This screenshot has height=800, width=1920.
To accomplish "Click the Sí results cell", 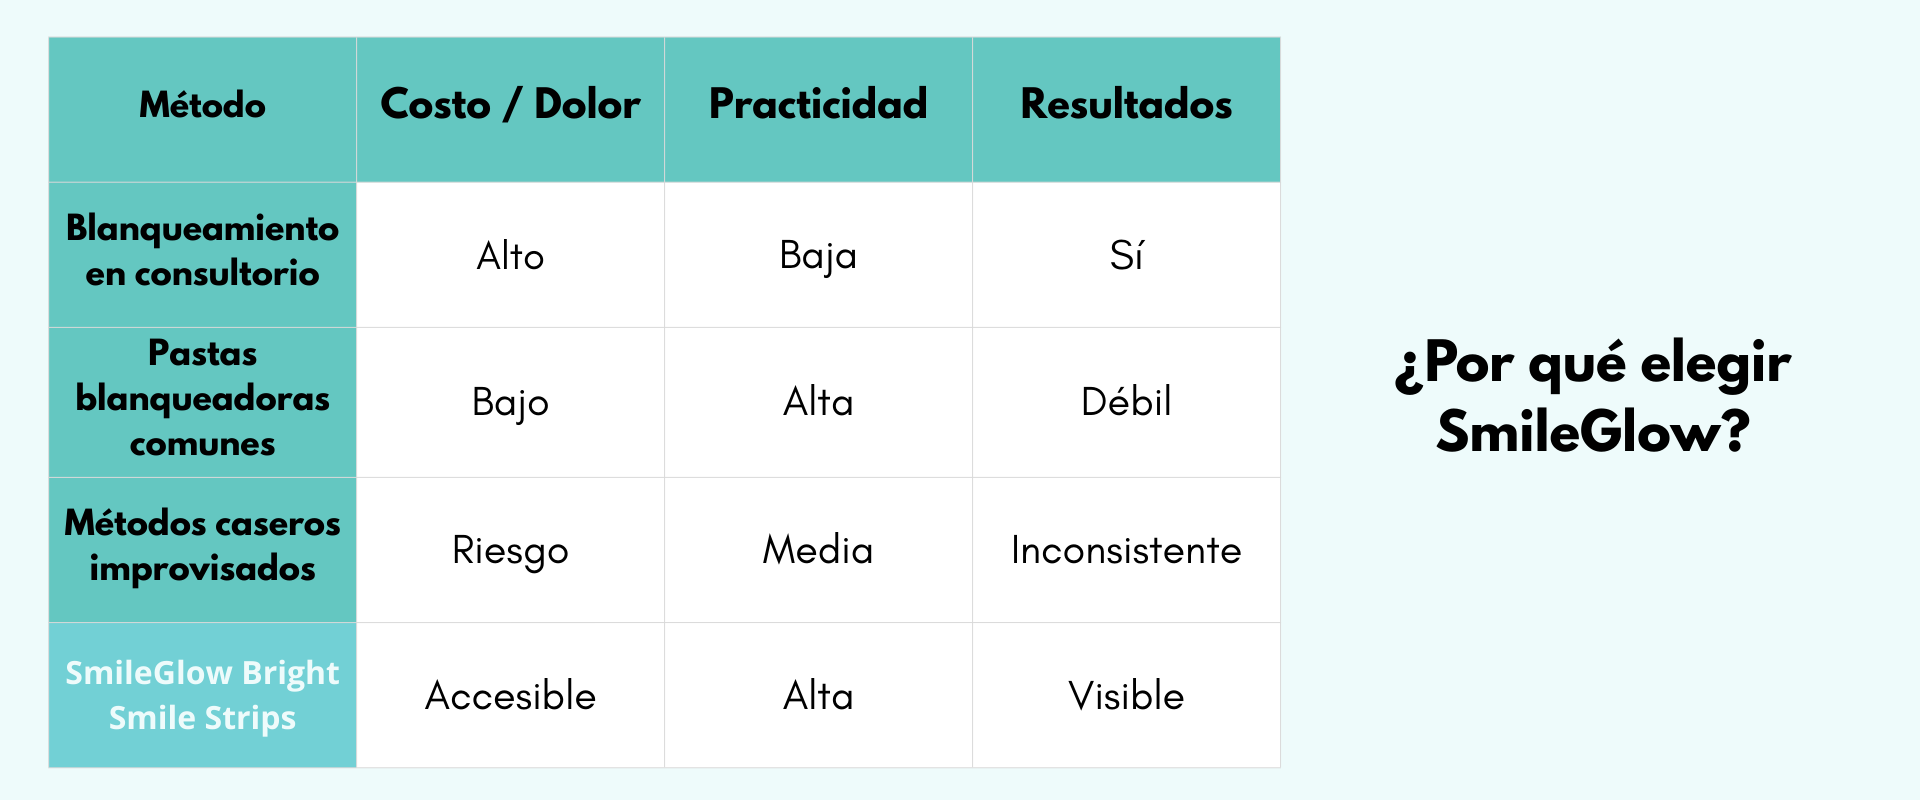I will tap(1126, 256).
